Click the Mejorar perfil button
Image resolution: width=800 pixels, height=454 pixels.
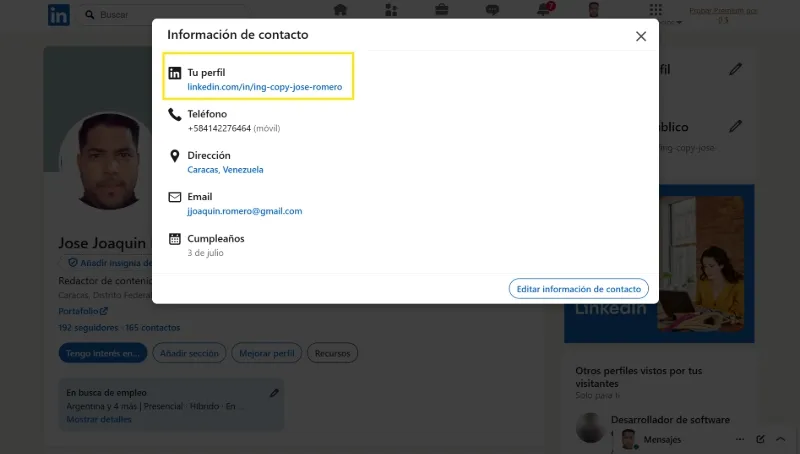click(x=266, y=353)
